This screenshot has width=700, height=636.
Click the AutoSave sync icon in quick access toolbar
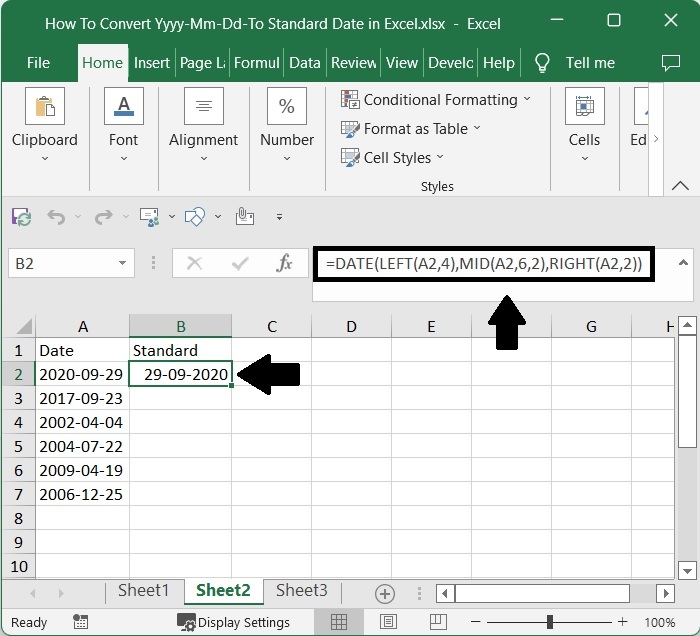pos(21,216)
